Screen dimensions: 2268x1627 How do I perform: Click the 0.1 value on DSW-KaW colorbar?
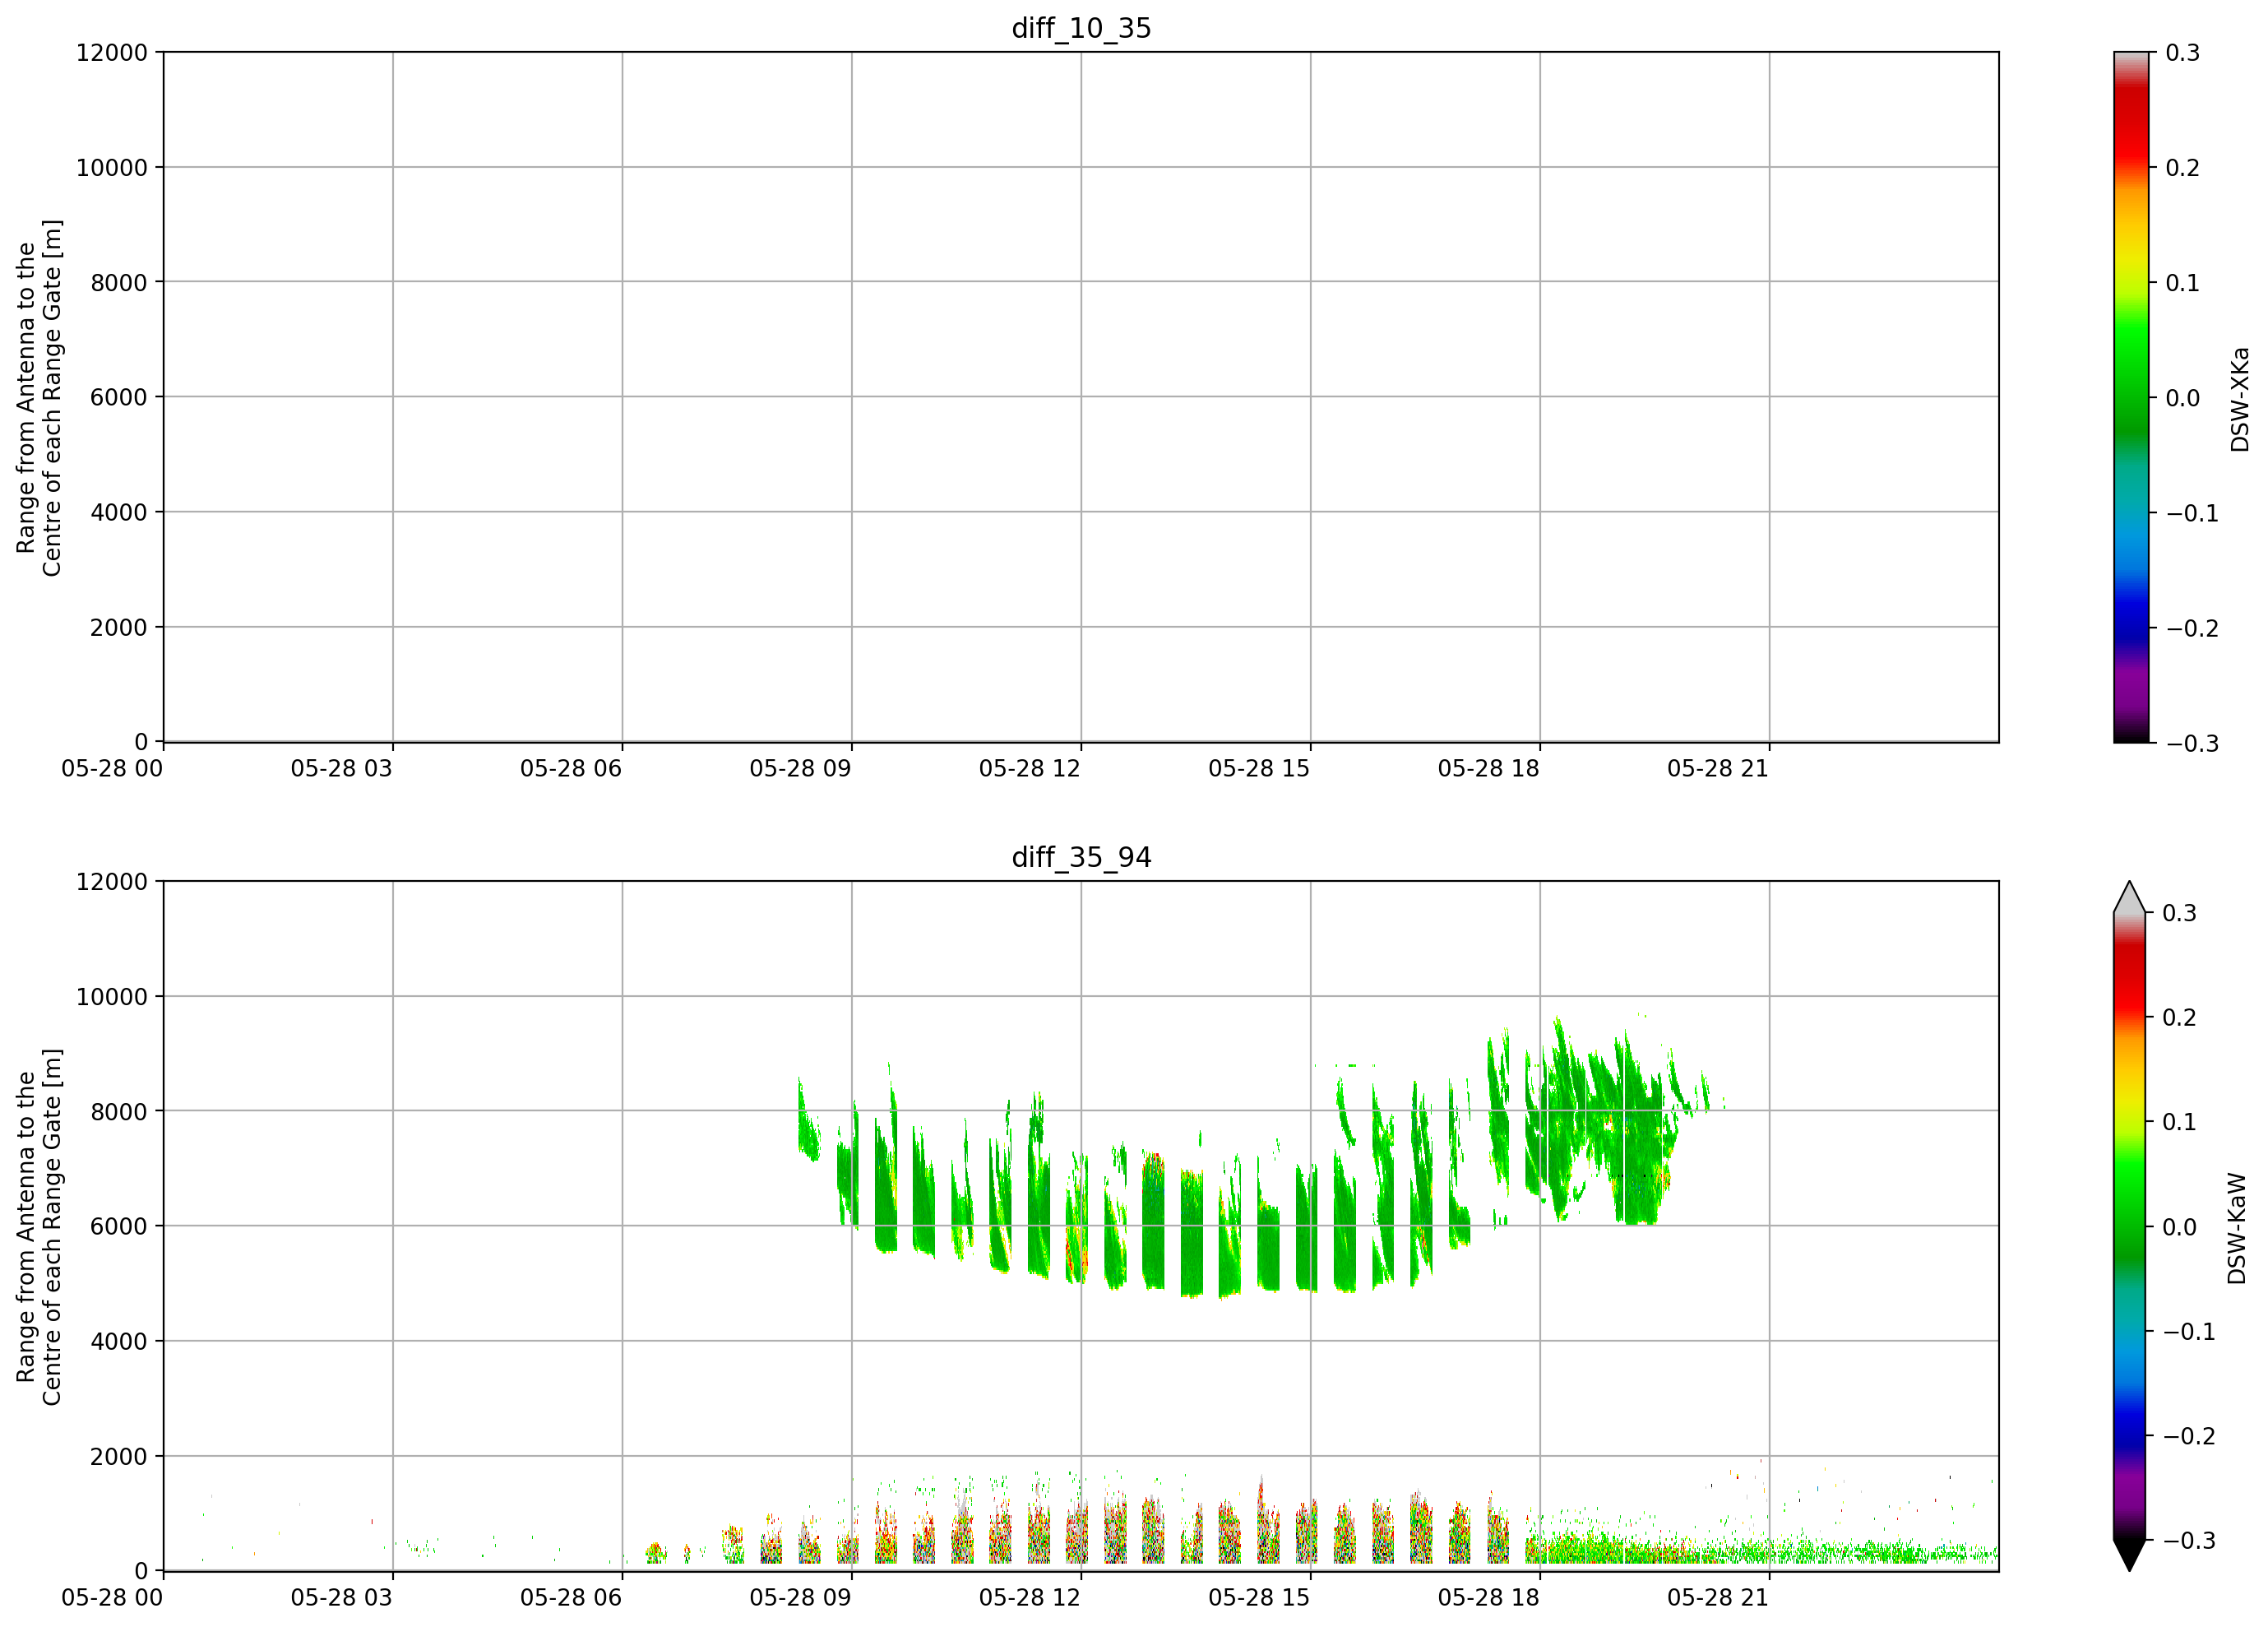click(2179, 1121)
